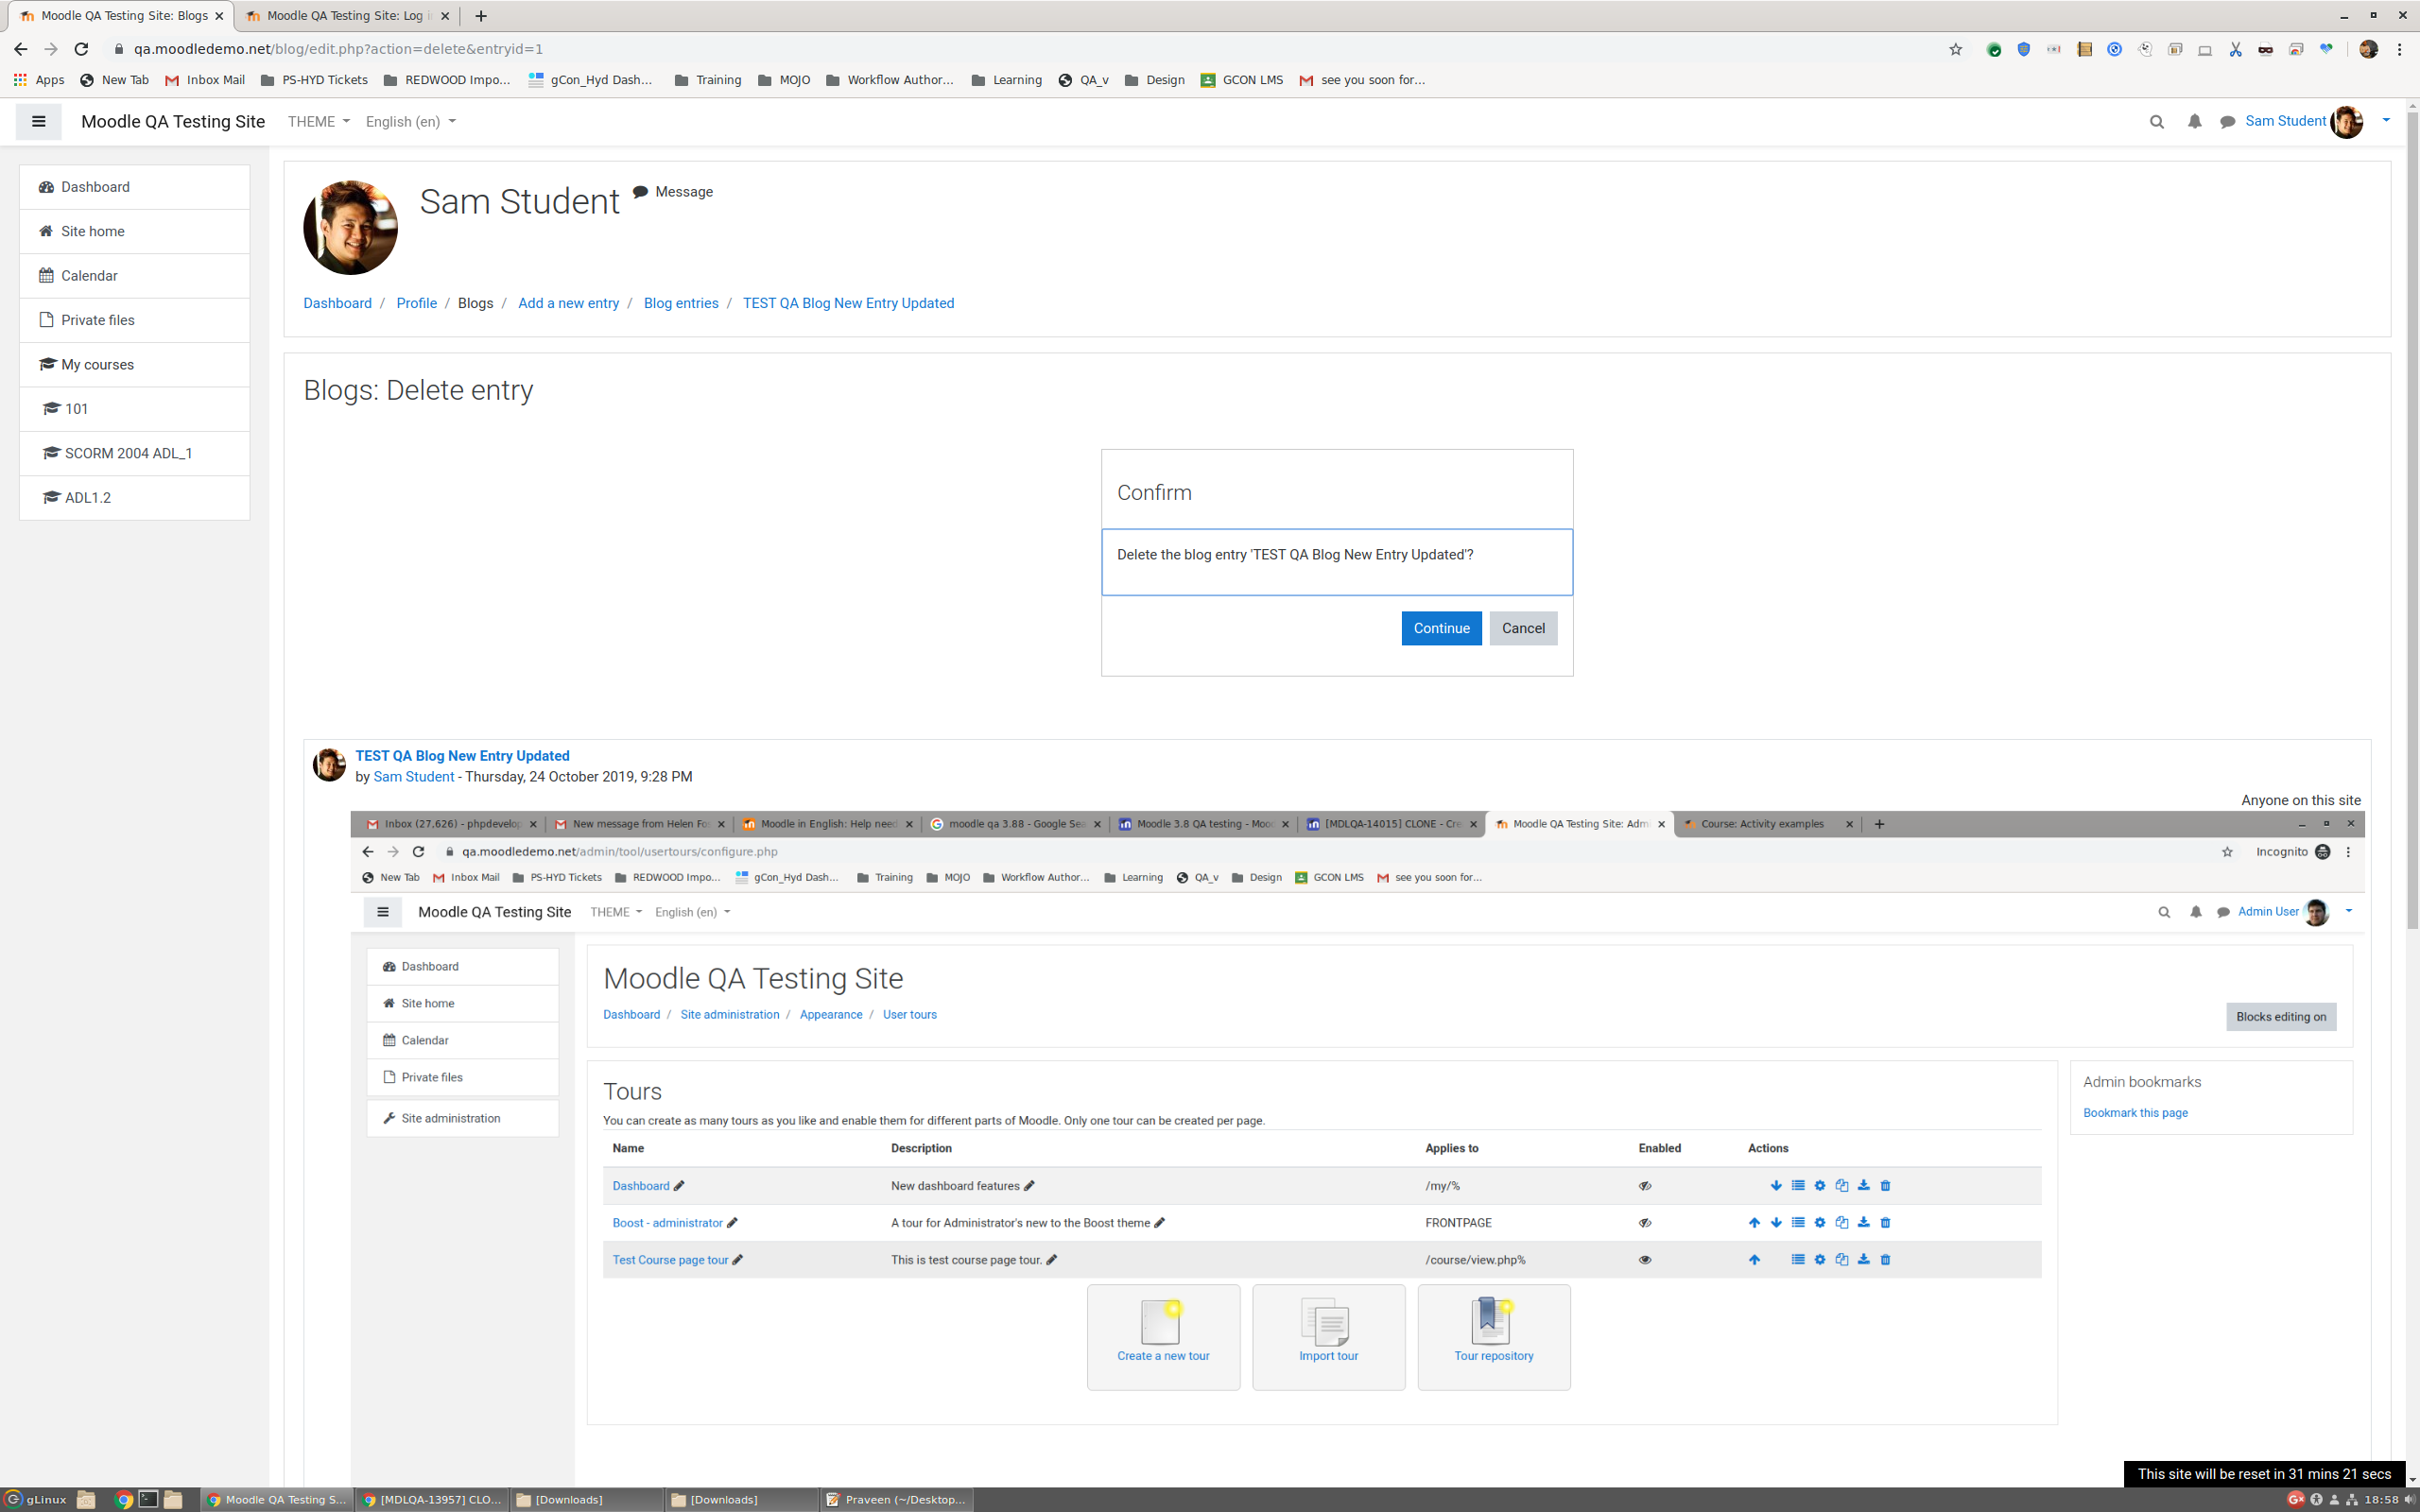
Task: Open the Design bookmark folder
Action: click(1155, 80)
